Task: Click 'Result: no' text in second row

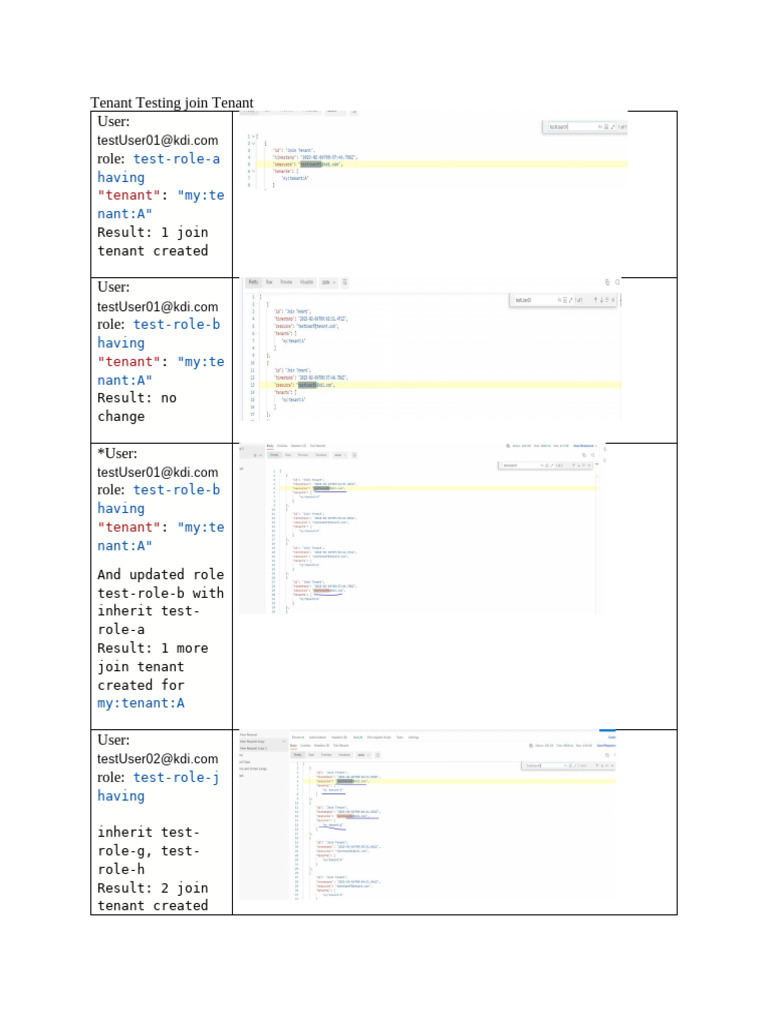Action: click(x=137, y=398)
